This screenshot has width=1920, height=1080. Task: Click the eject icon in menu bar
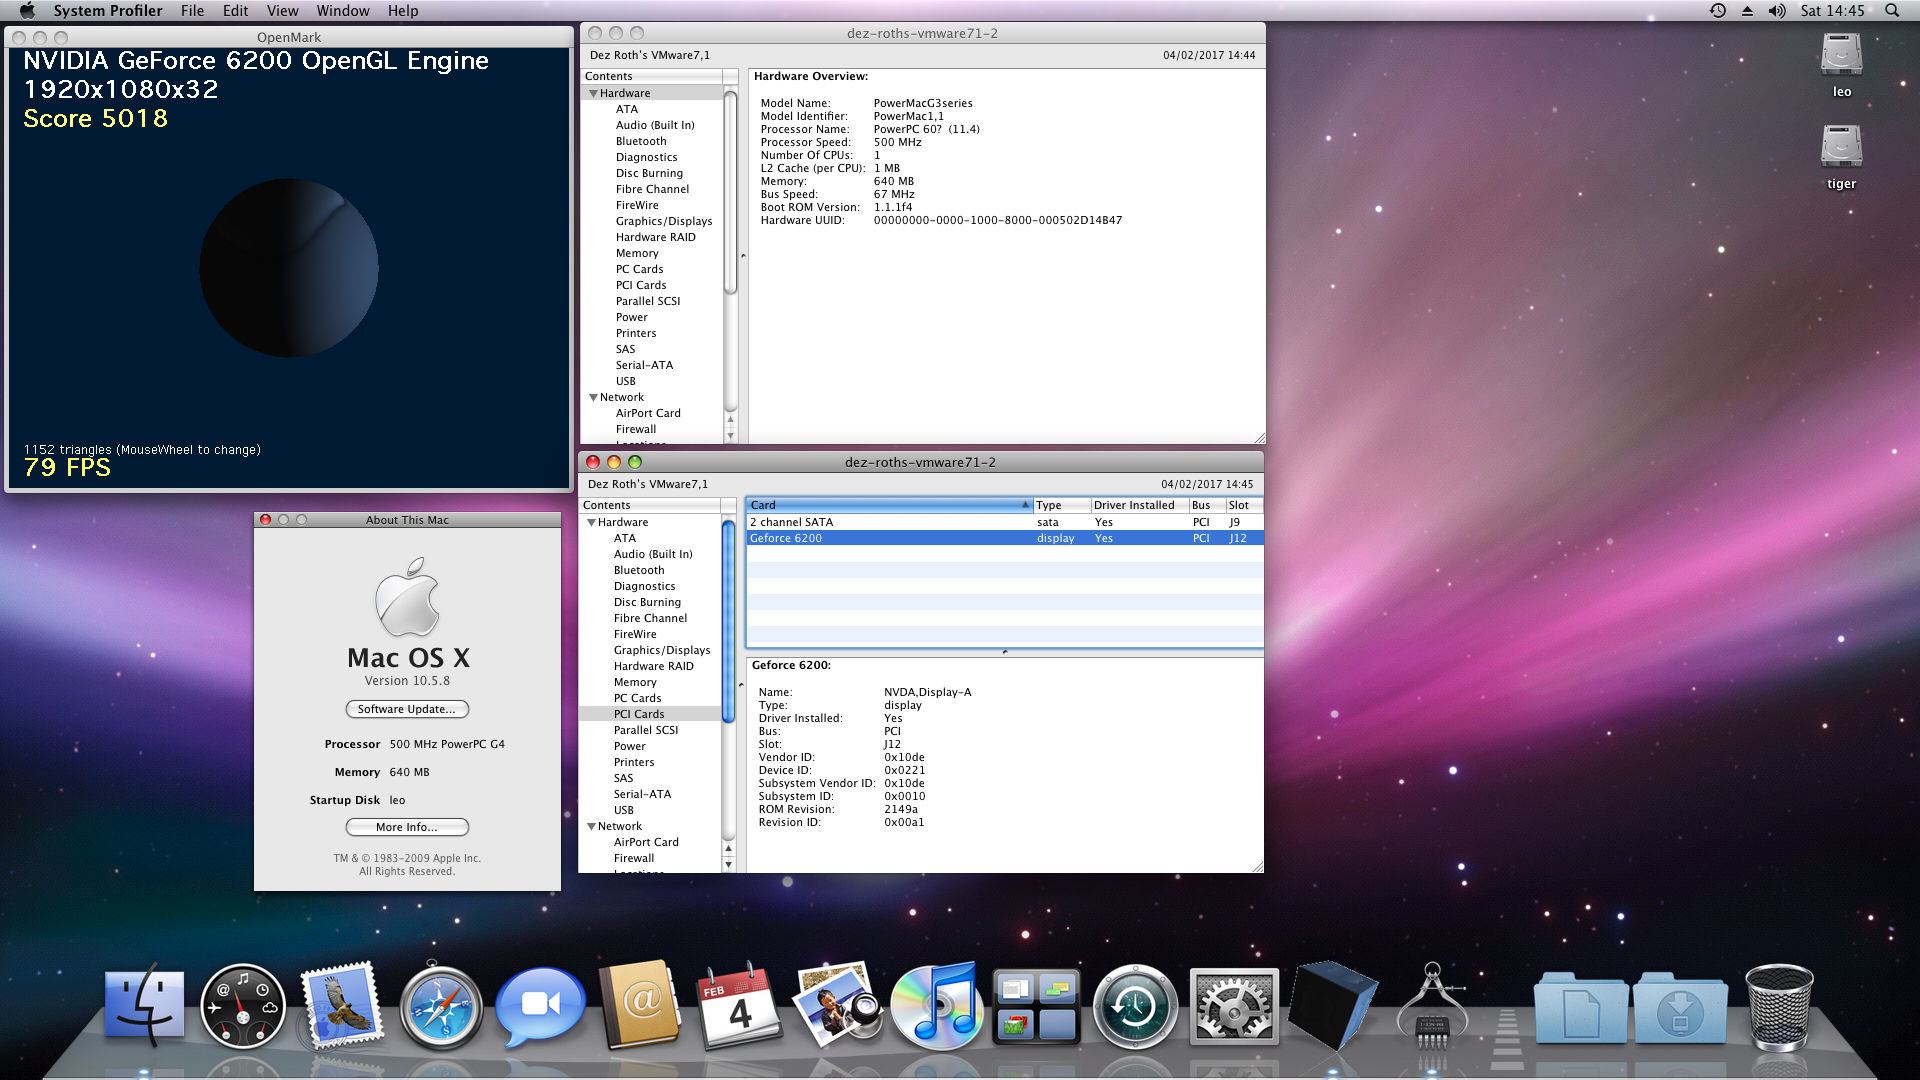[x=1747, y=10]
